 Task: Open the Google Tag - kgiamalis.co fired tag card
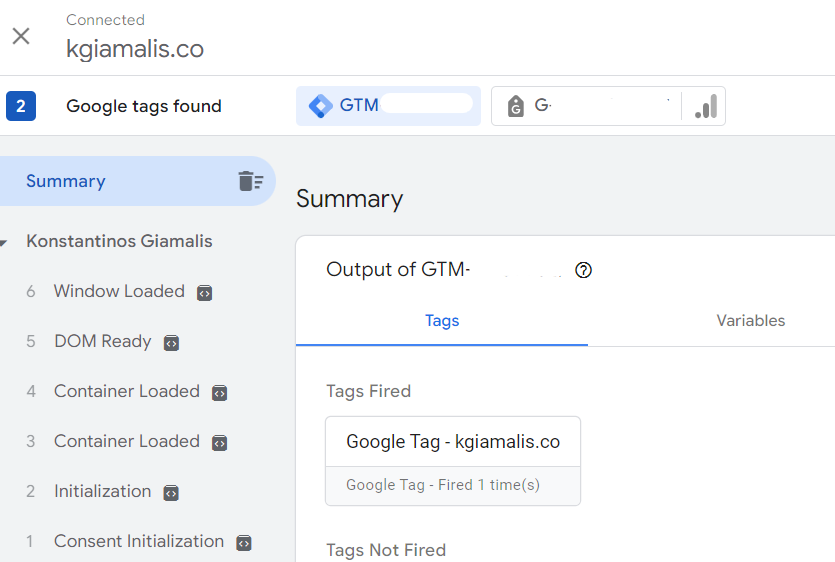pos(453,461)
